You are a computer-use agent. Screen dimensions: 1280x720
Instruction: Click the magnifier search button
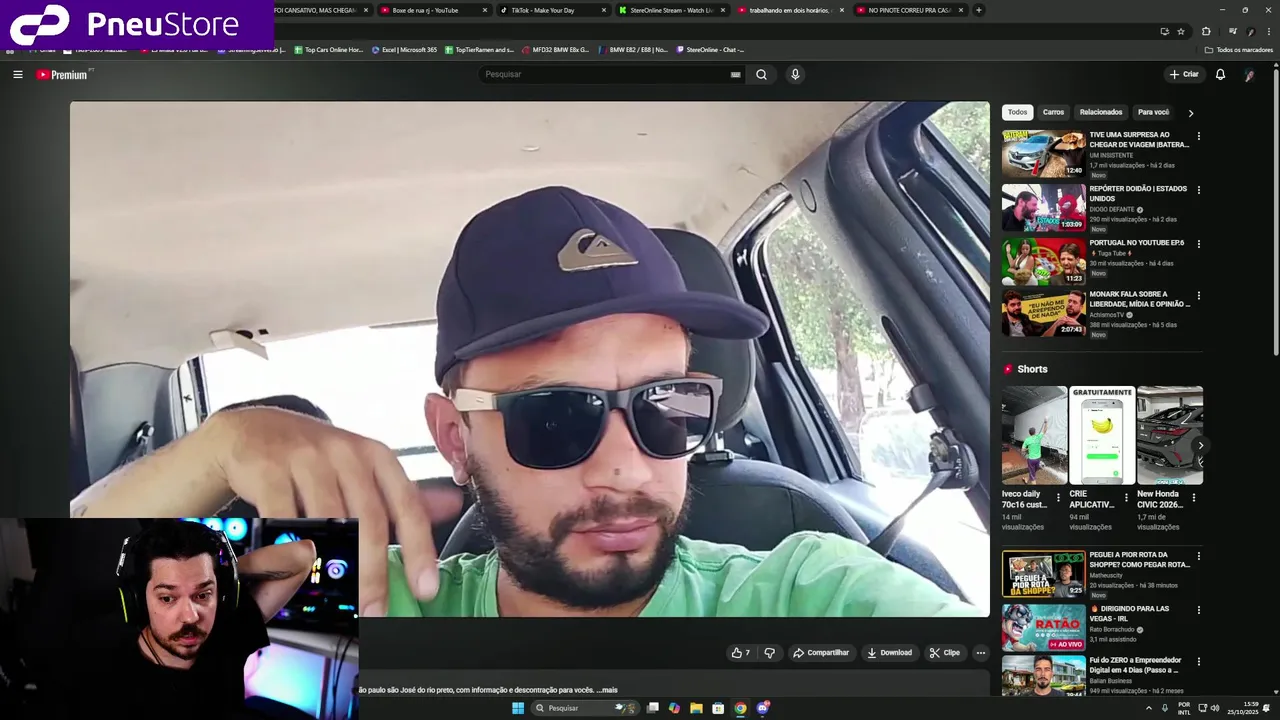click(x=761, y=74)
